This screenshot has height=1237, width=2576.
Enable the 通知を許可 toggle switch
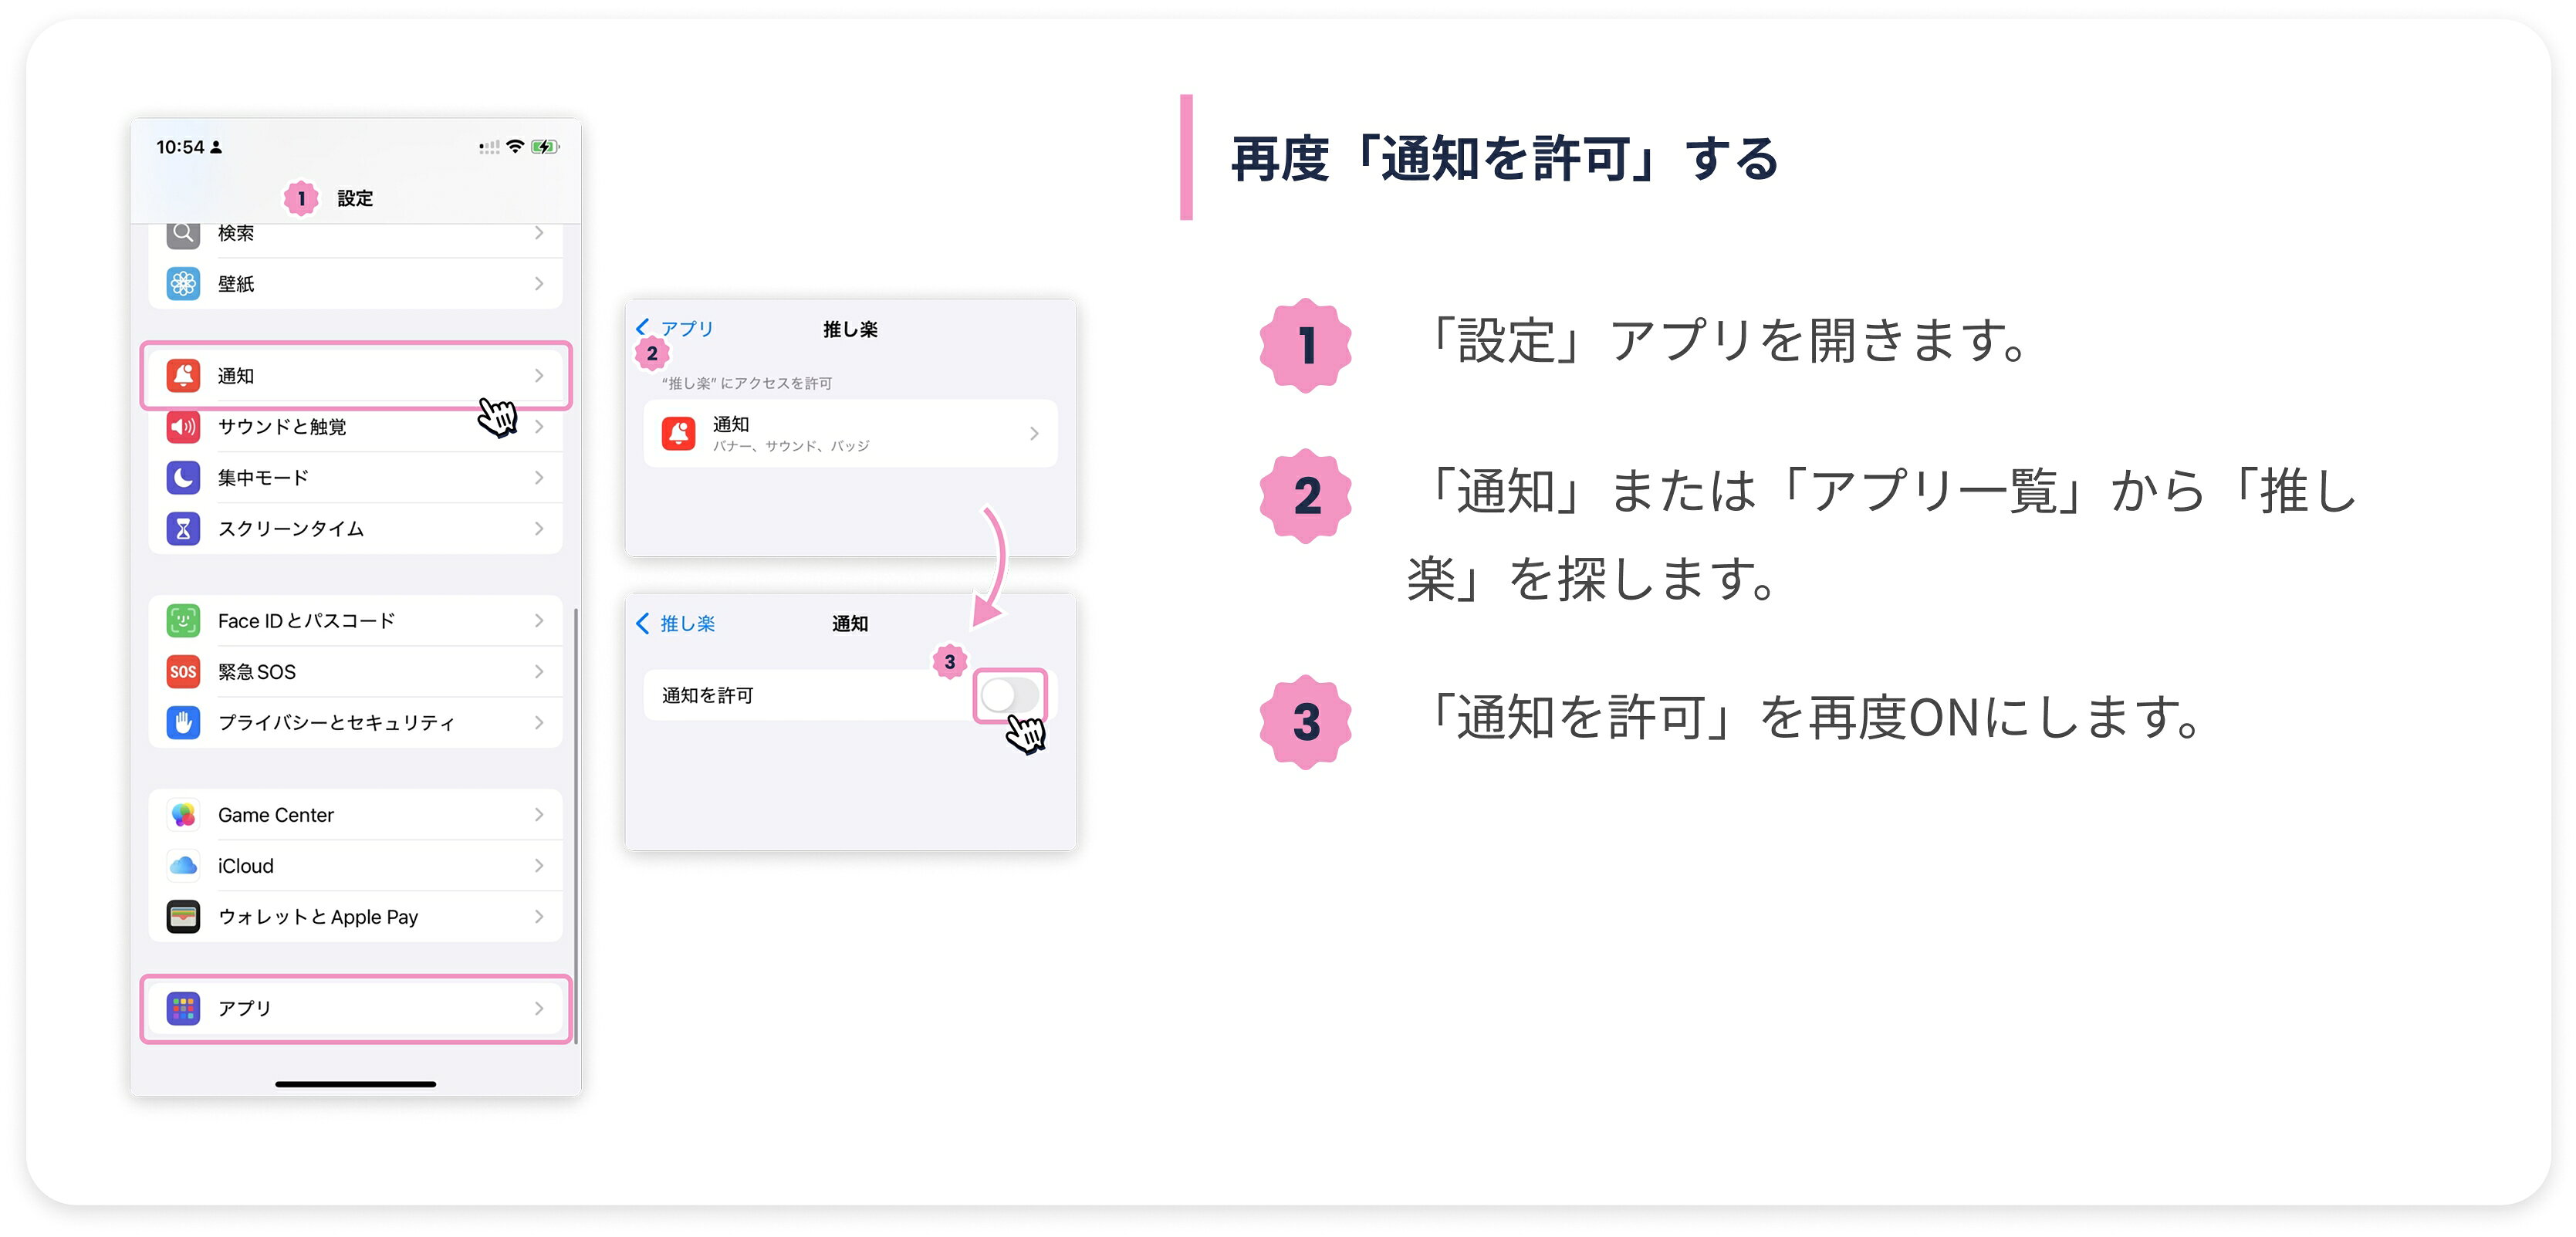point(1009,695)
